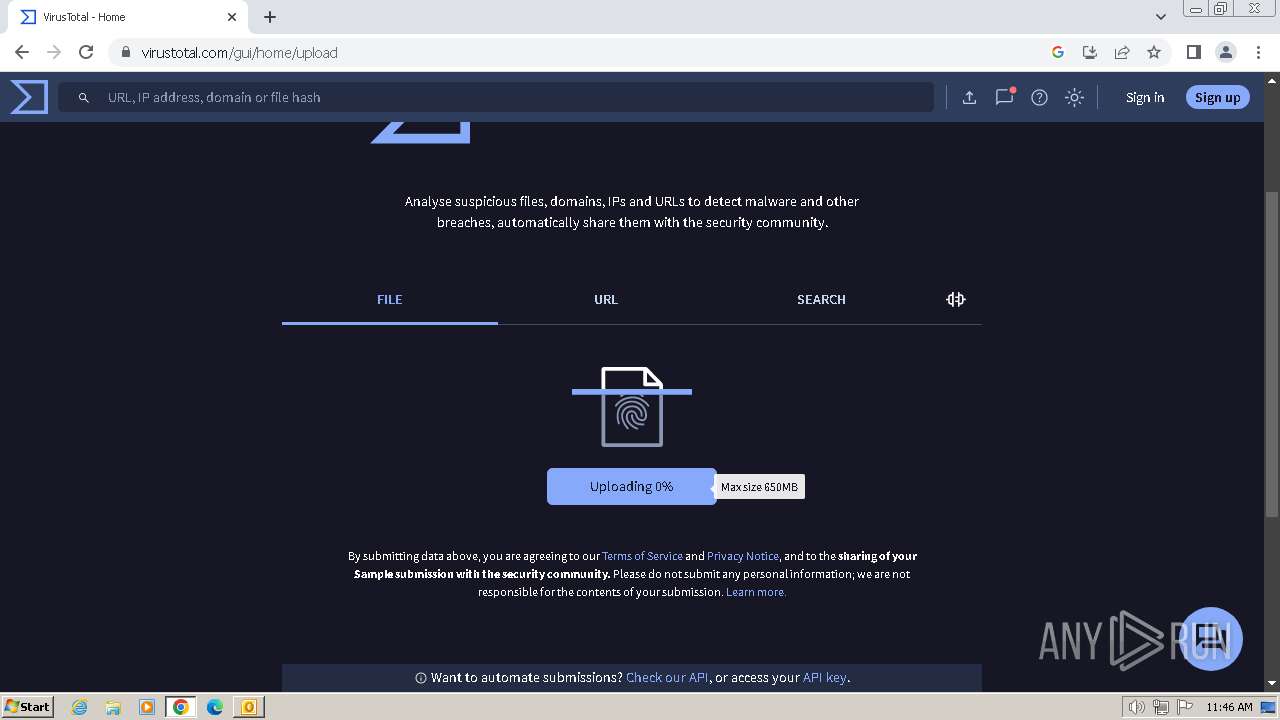Click the address bar URL
1280x720 pixels.
tap(239, 53)
